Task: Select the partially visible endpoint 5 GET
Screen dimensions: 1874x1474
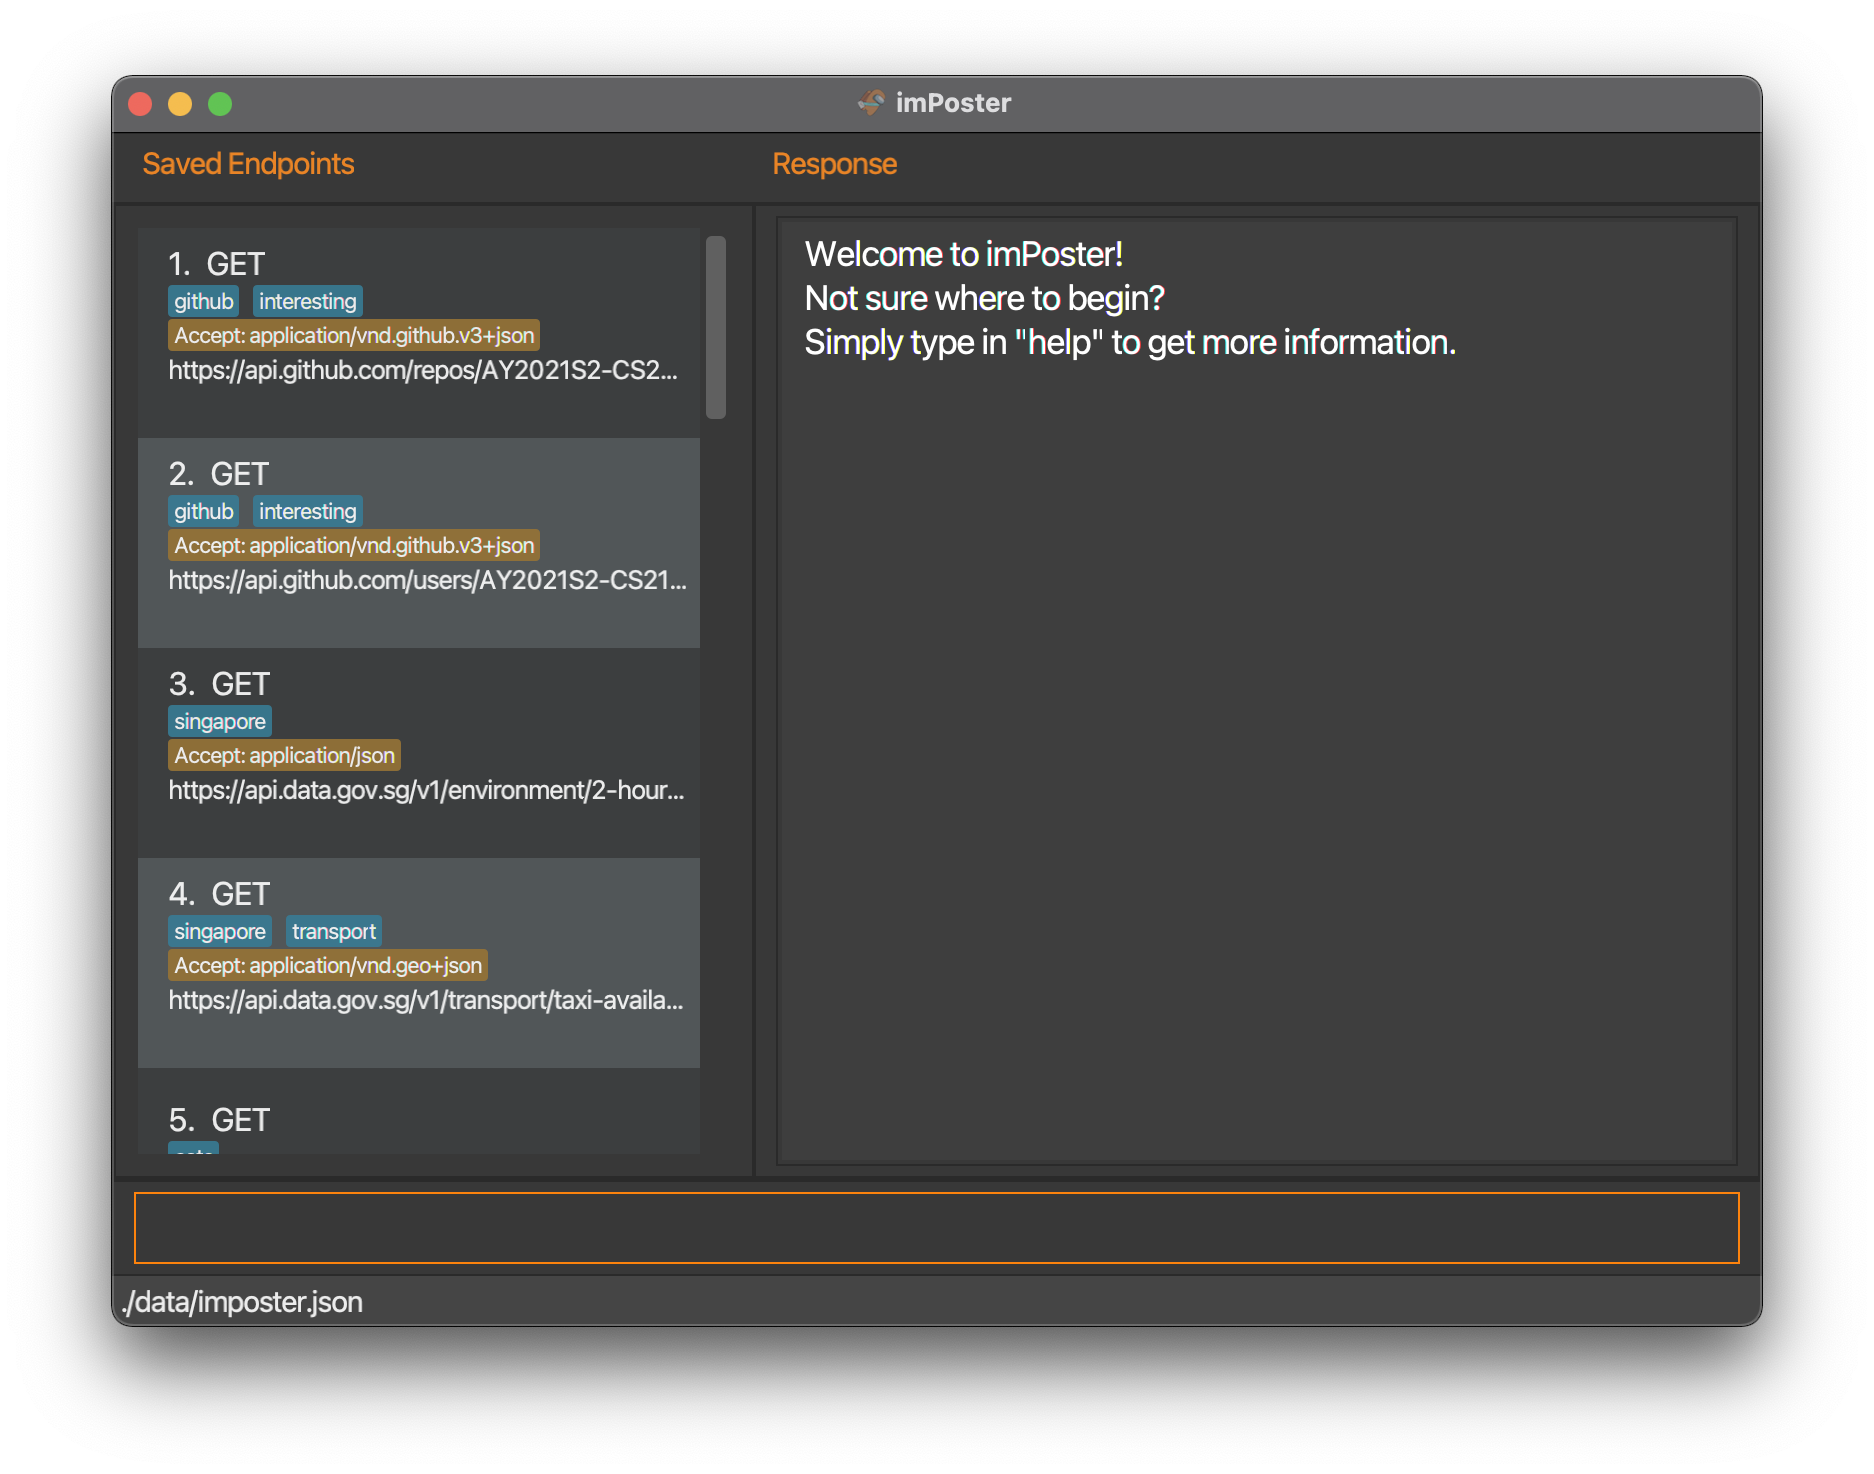Action: [x=419, y=1111]
